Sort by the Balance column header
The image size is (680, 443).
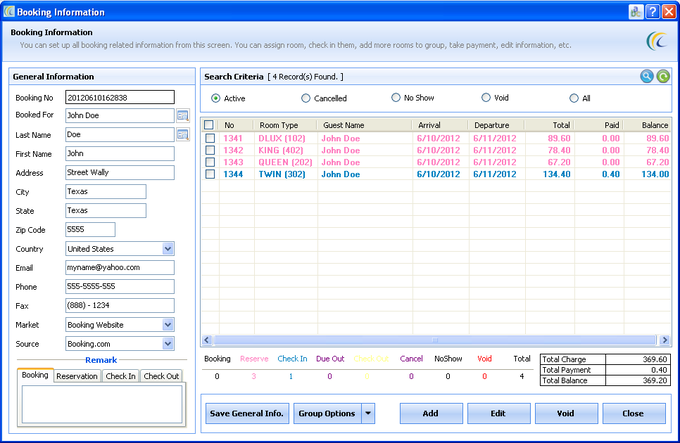(647, 125)
